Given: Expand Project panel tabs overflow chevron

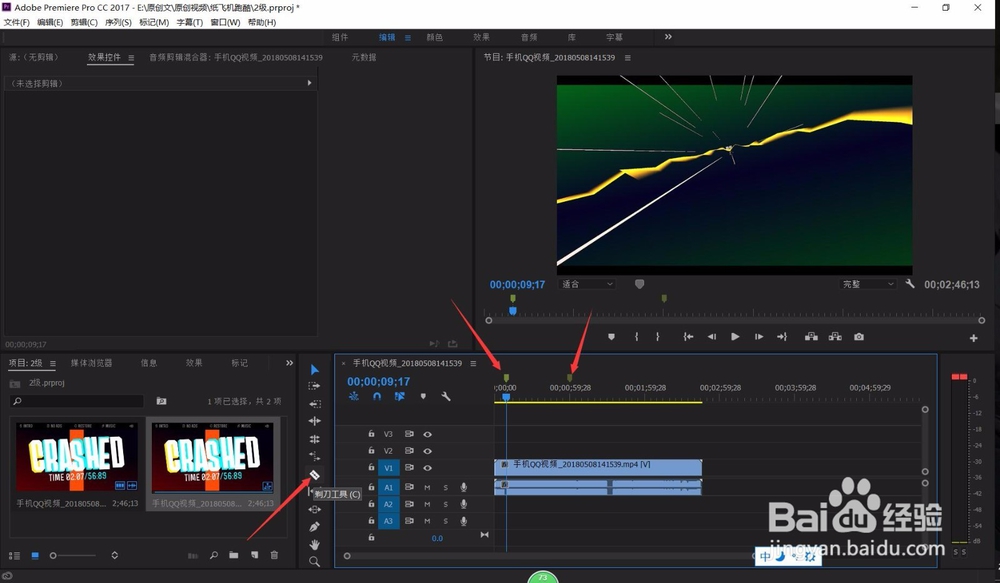Looking at the screenshot, I should (289, 363).
